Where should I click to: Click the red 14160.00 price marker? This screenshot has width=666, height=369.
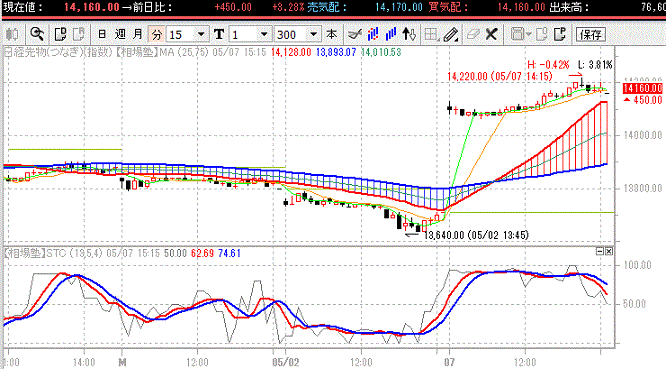[643, 88]
